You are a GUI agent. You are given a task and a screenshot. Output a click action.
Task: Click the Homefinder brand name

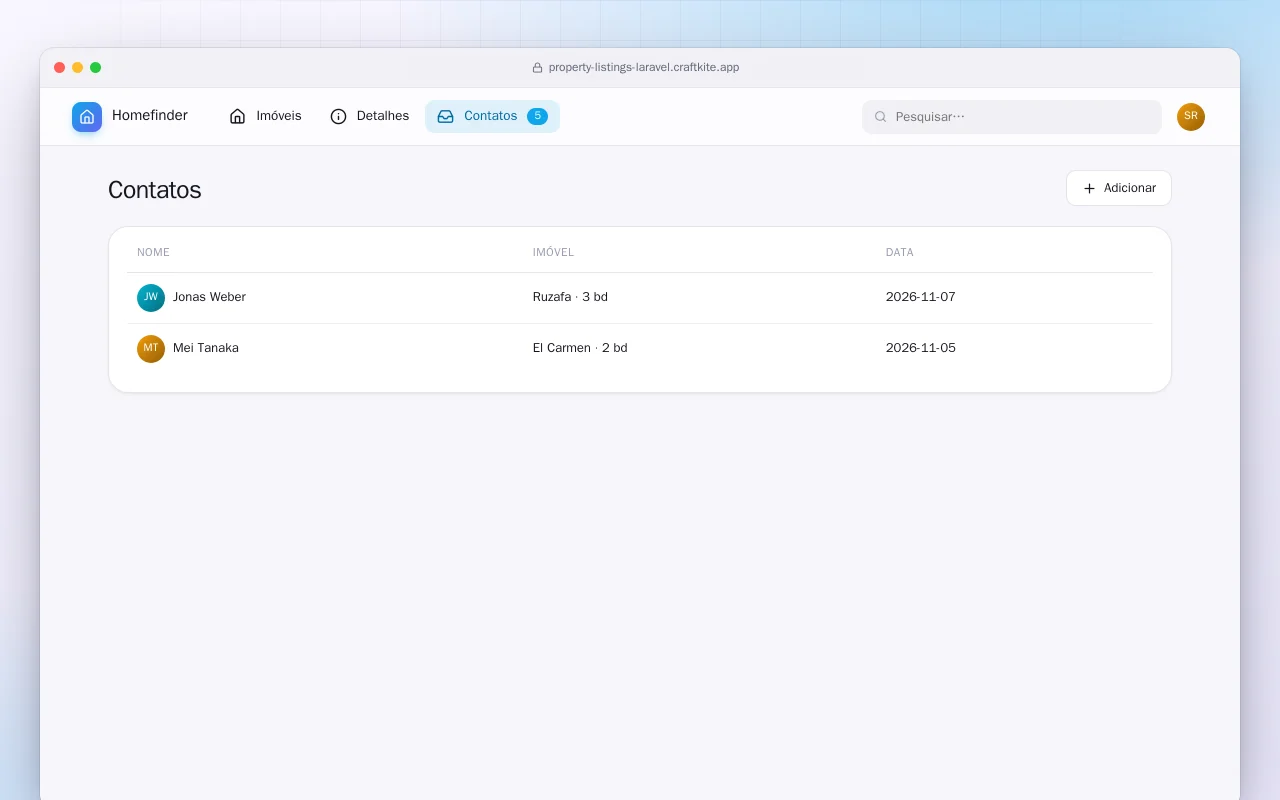pos(150,116)
